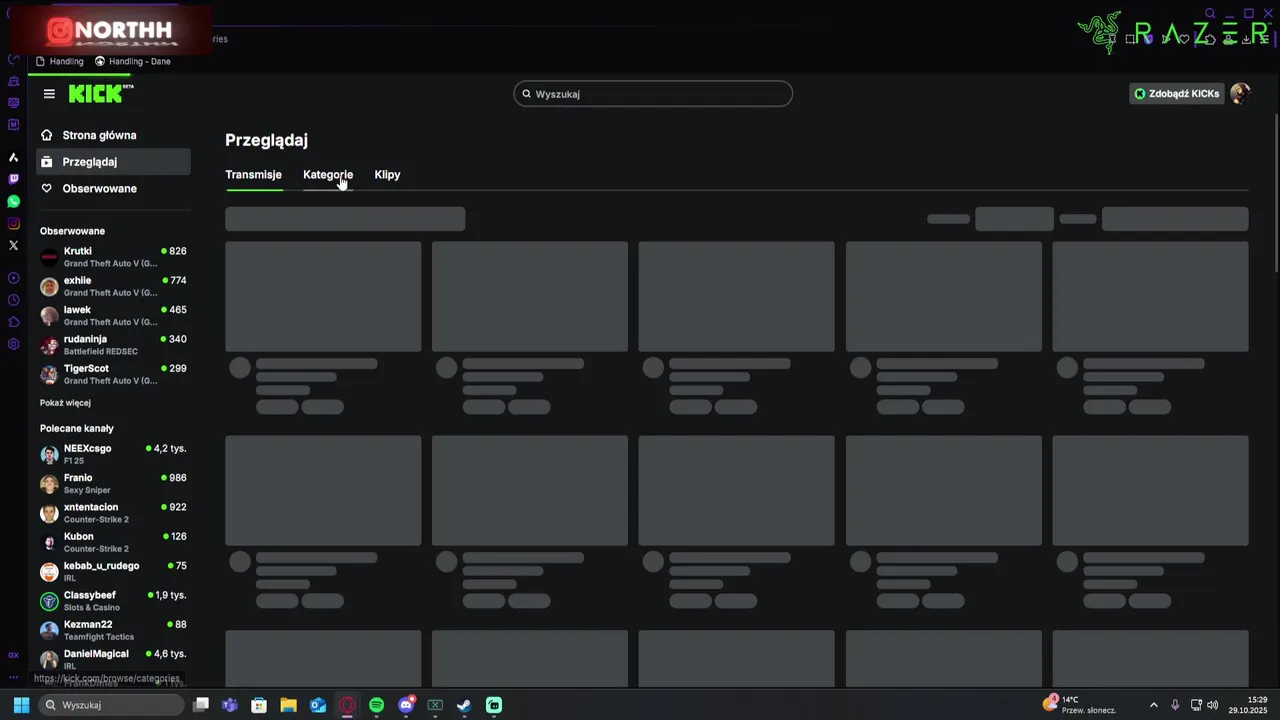Open browser history clock in sidebar
Screen dimensions: 1280x720
click(x=13, y=300)
